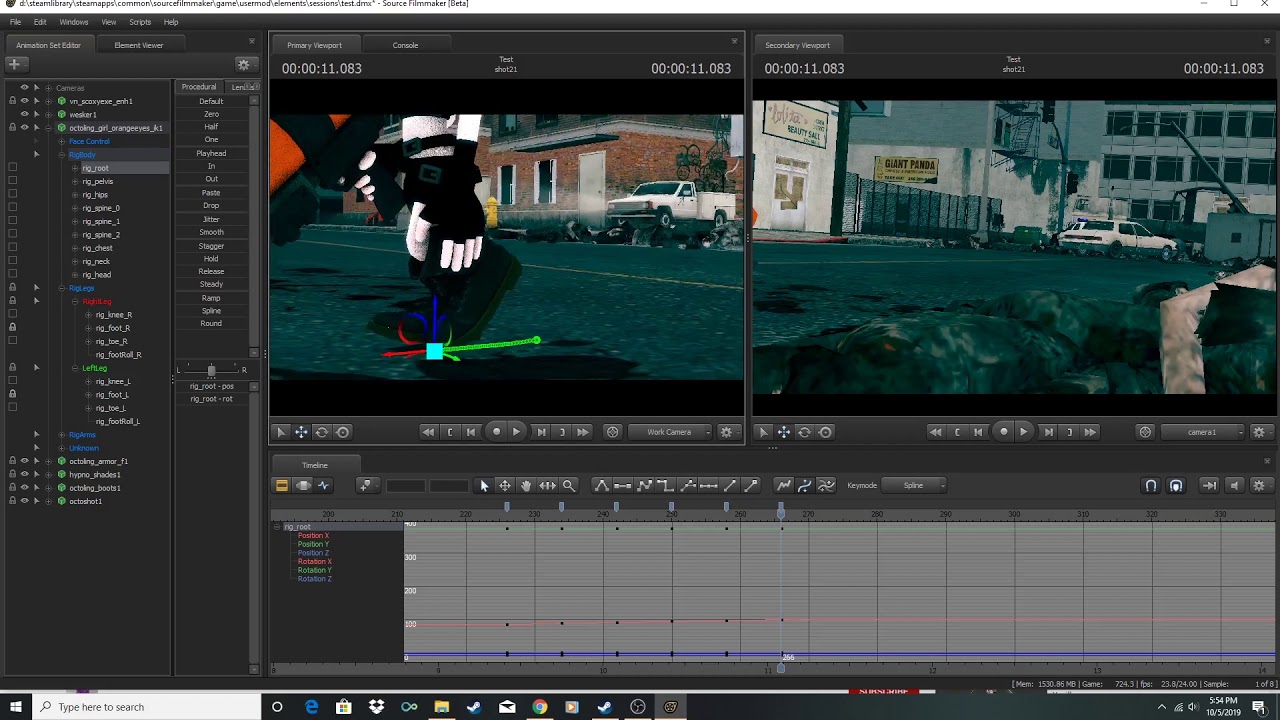1280x720 pixels.
Task: Apply the Smooth procedural preset
Action: coord(211,232)
